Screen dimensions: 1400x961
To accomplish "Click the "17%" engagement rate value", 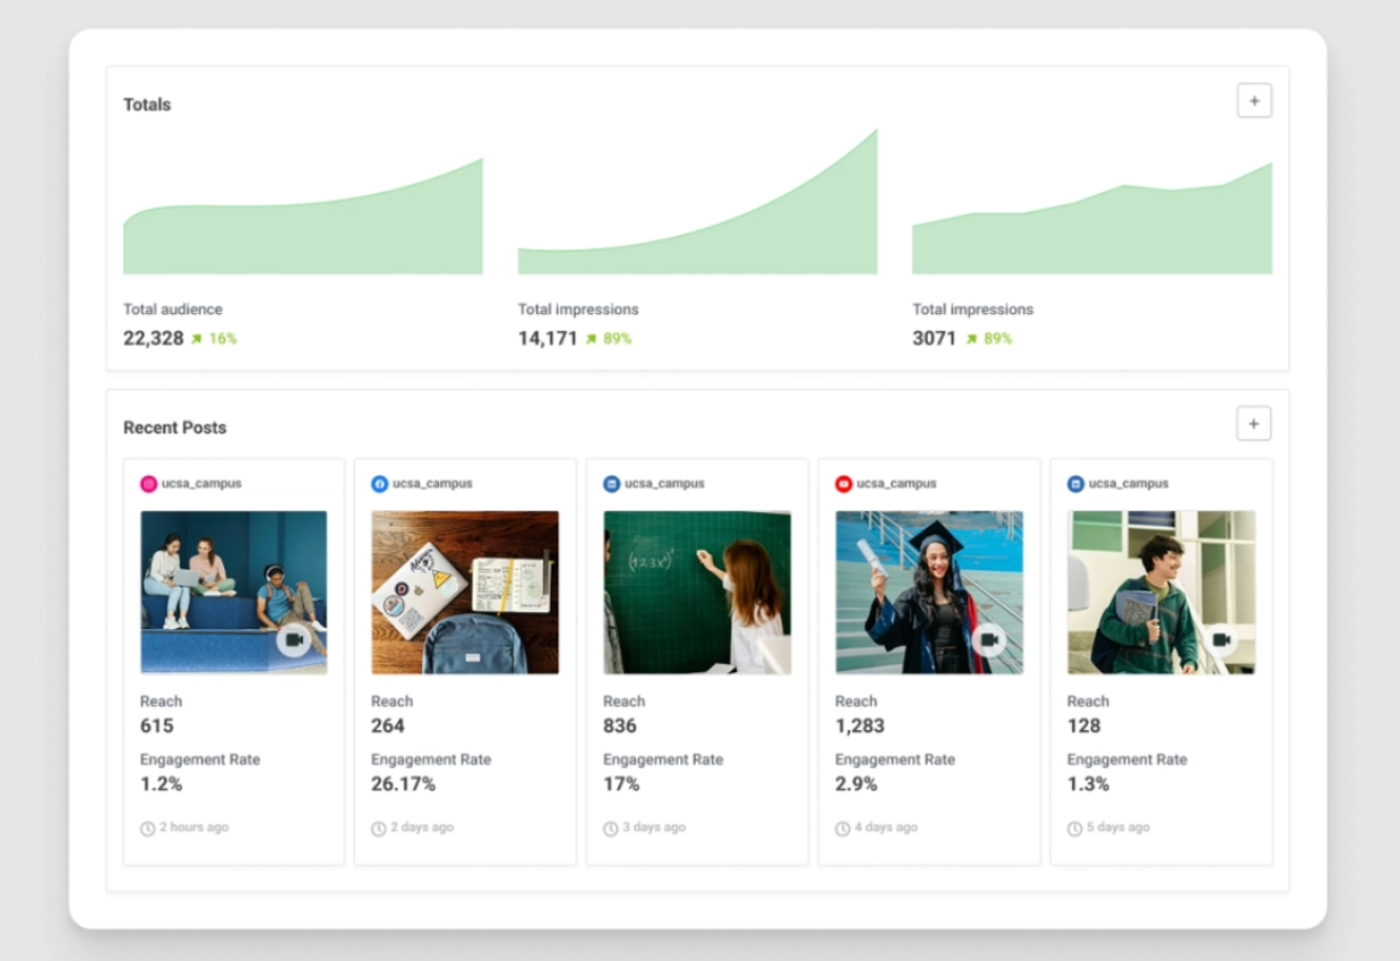I will tap(621, 785).
